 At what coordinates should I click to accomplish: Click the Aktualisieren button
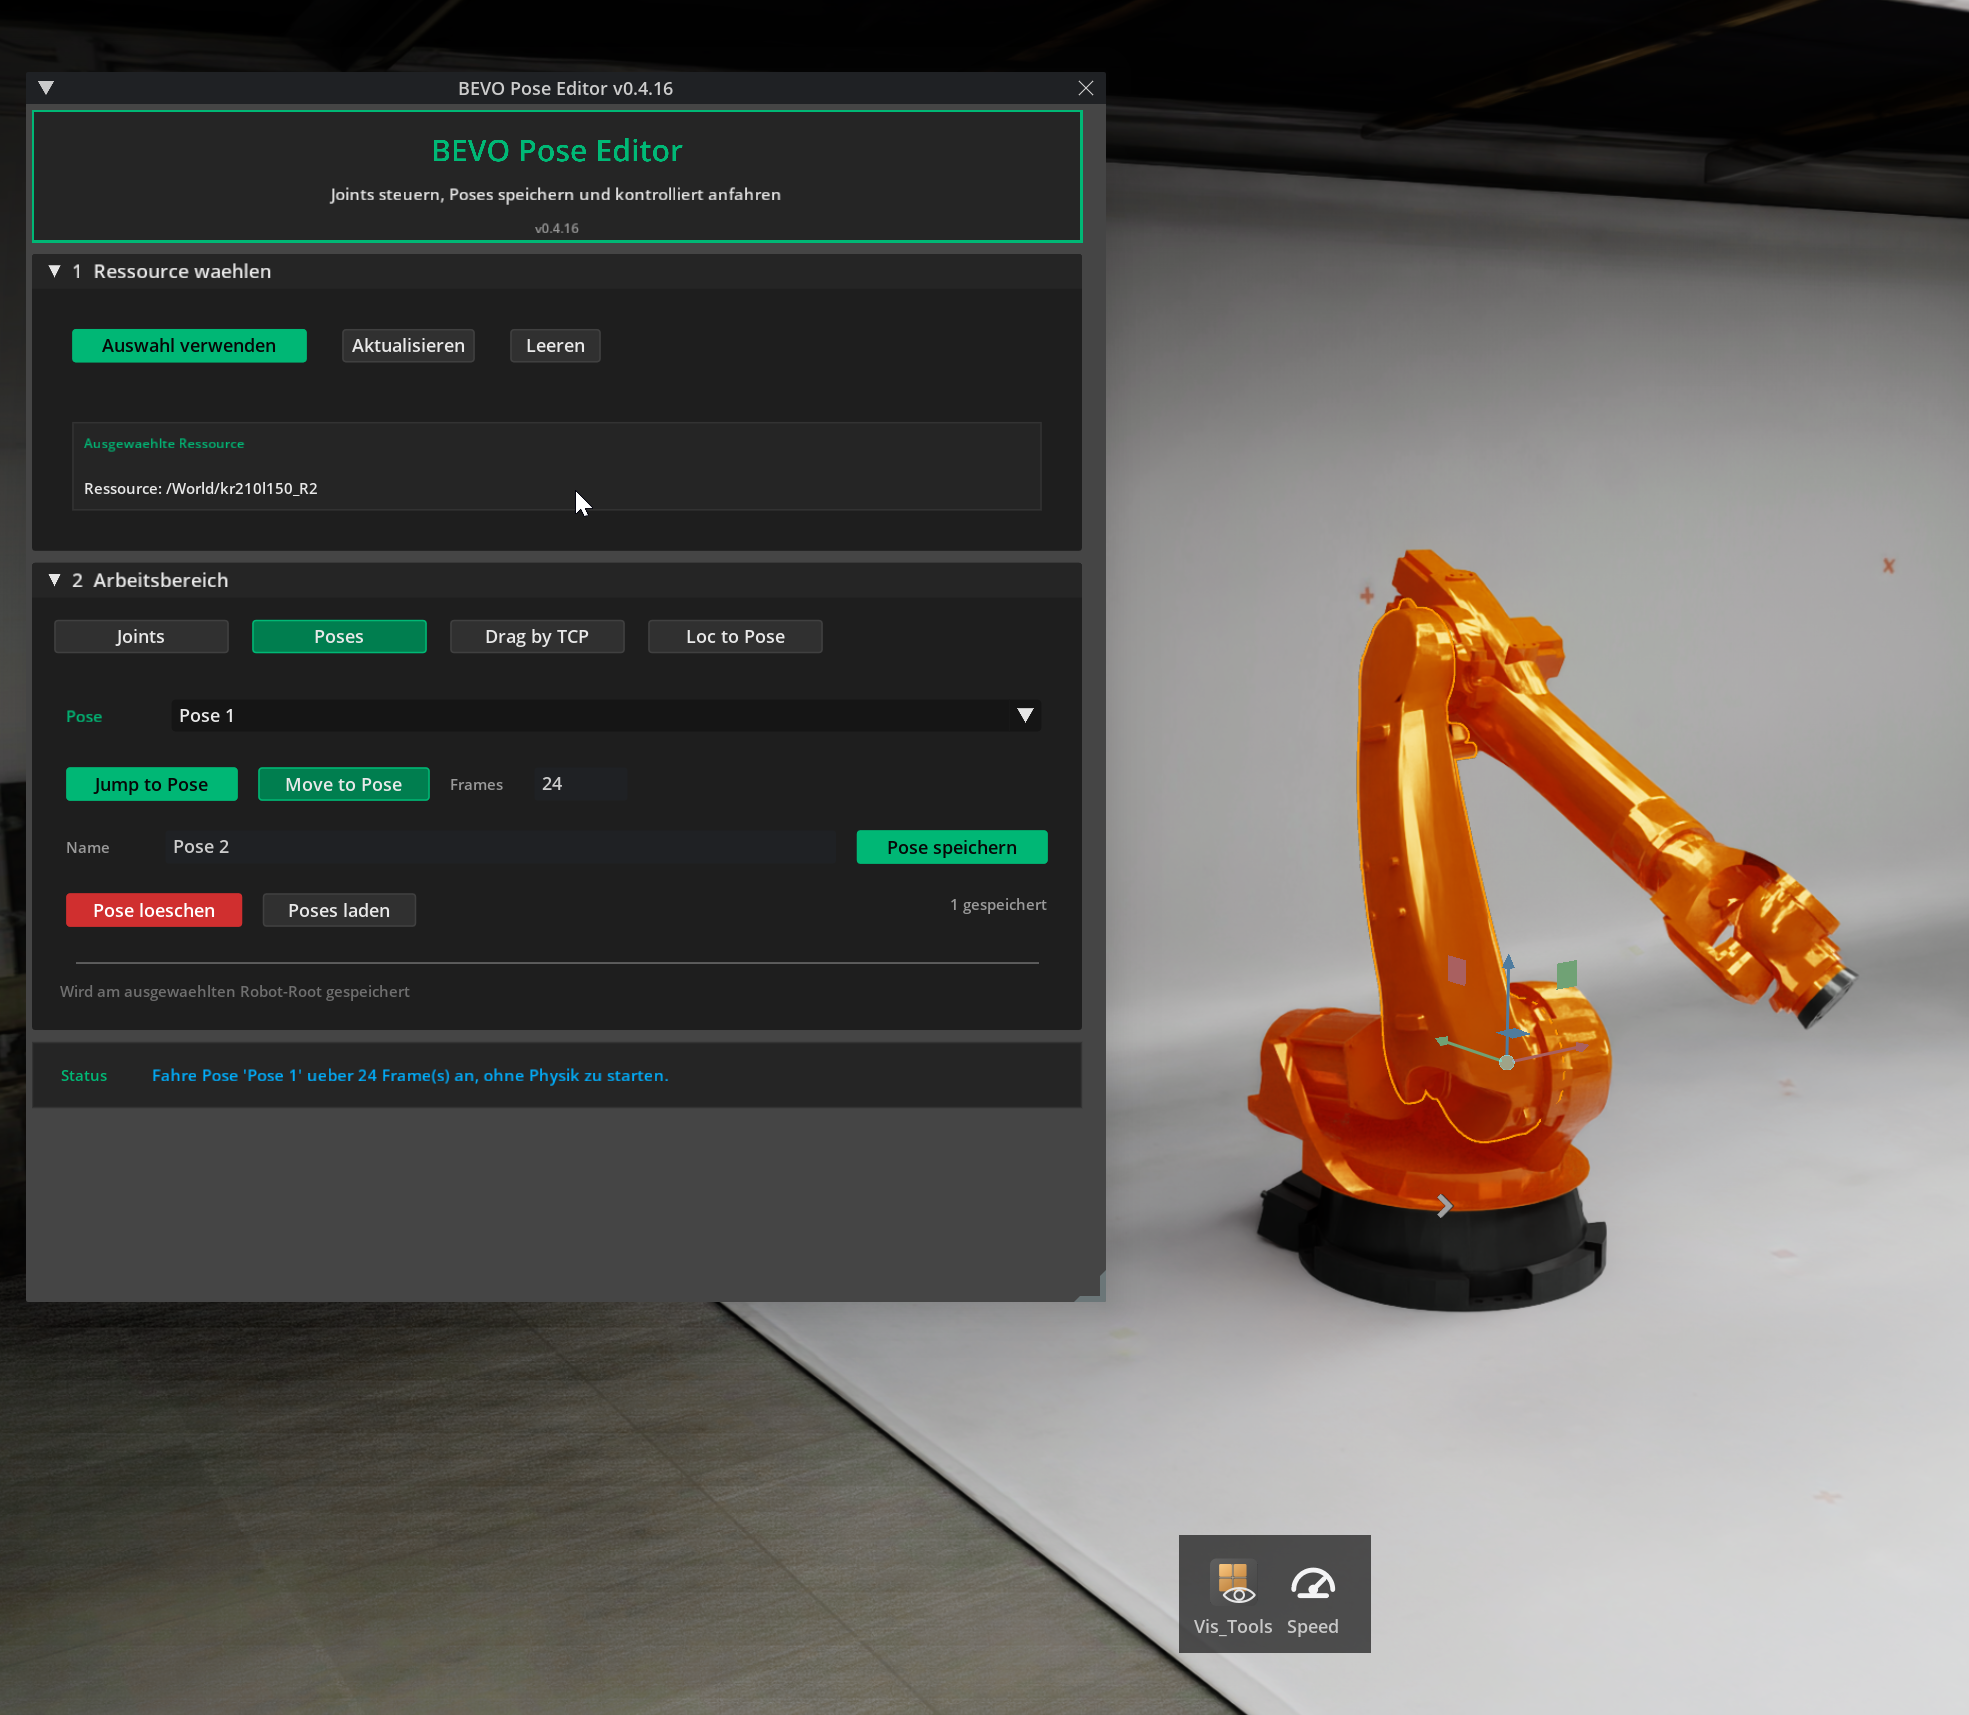coord(408,346)
